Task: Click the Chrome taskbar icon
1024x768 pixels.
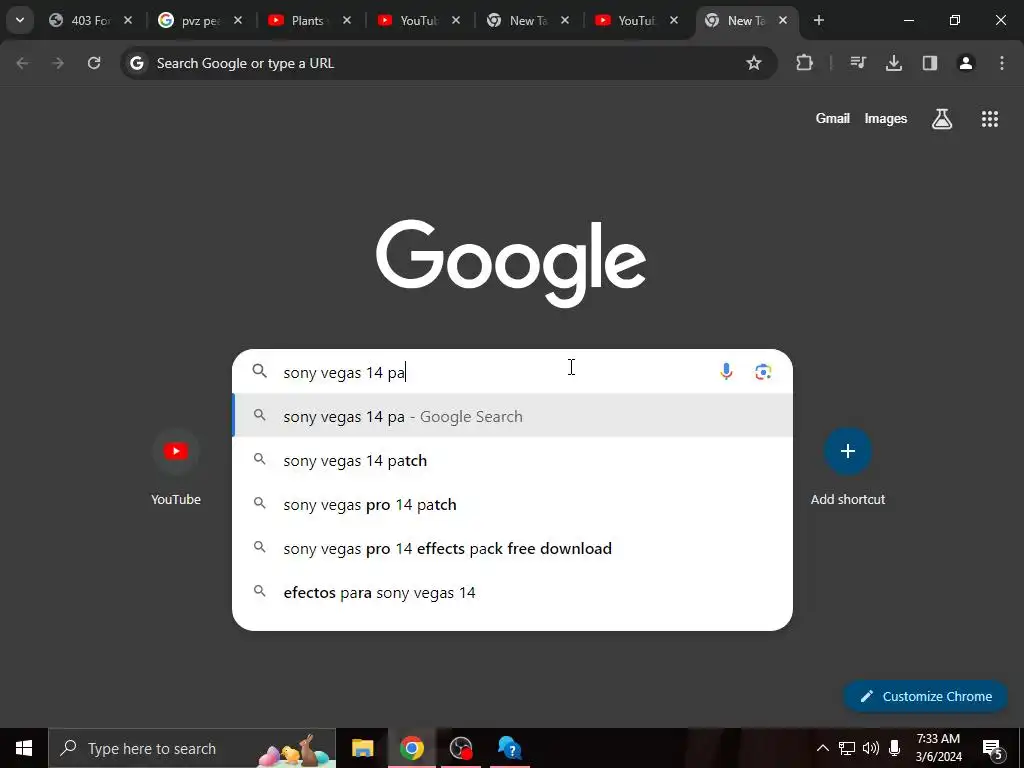Action: coord(411,748)
